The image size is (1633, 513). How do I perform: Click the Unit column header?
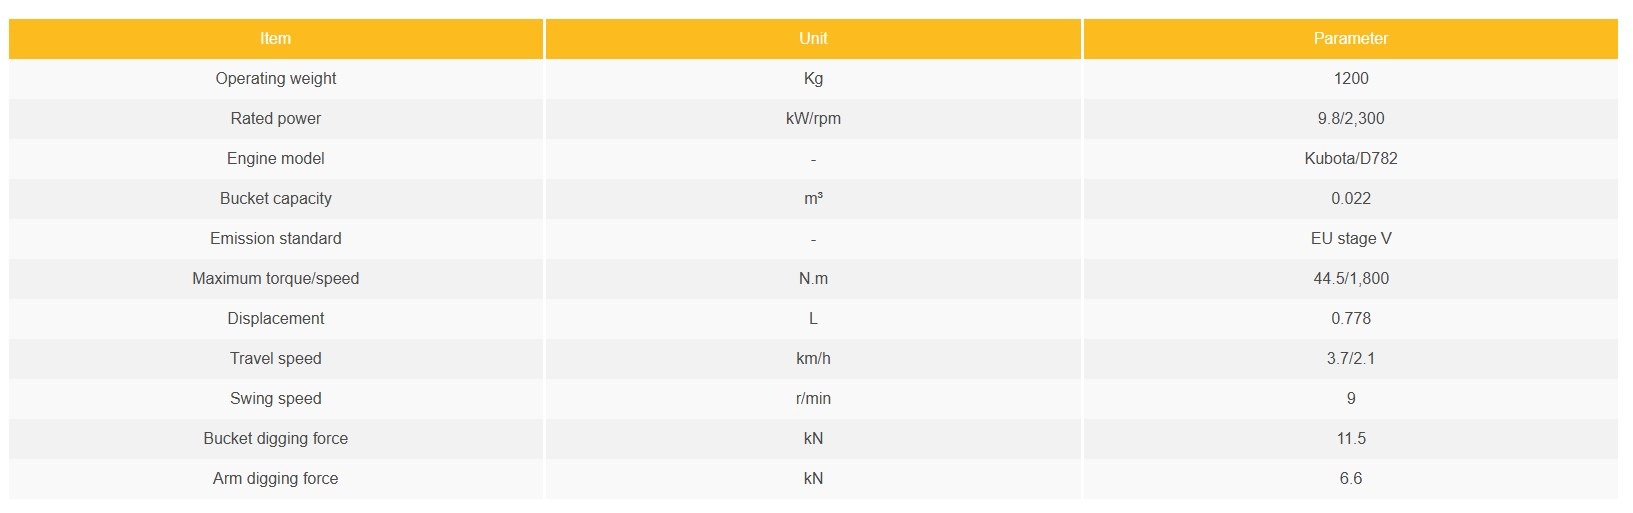tap(813, 39)
